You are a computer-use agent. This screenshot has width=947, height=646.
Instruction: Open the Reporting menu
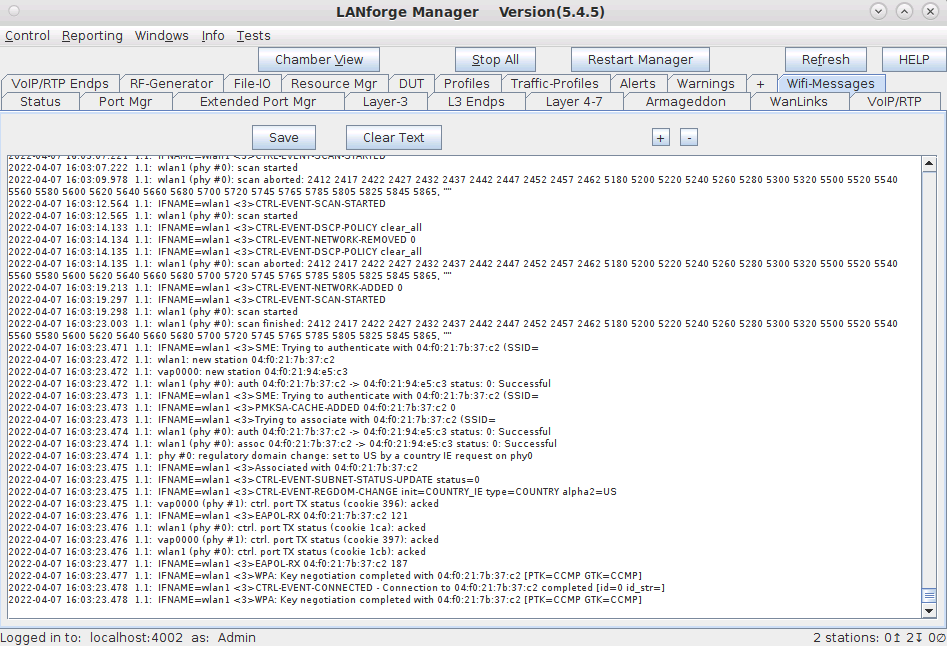(x=92, y=36)
